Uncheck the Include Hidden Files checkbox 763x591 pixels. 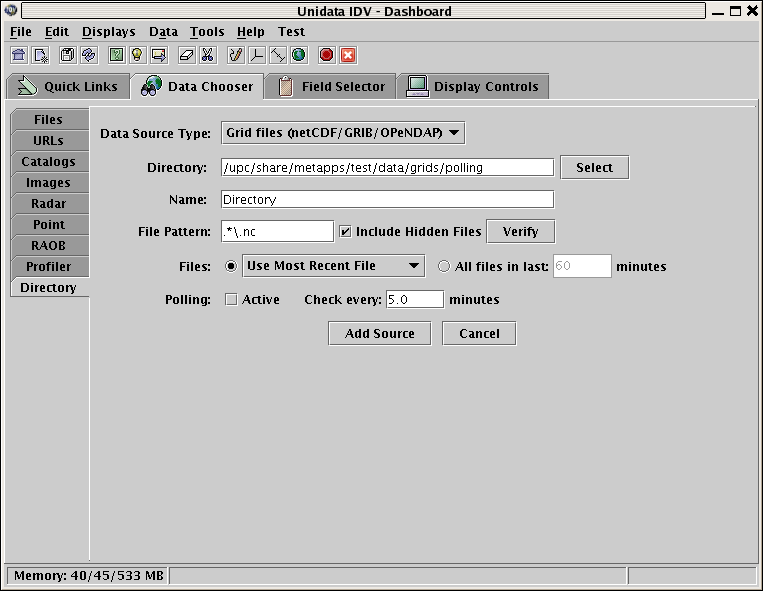[x=345, y=232]
